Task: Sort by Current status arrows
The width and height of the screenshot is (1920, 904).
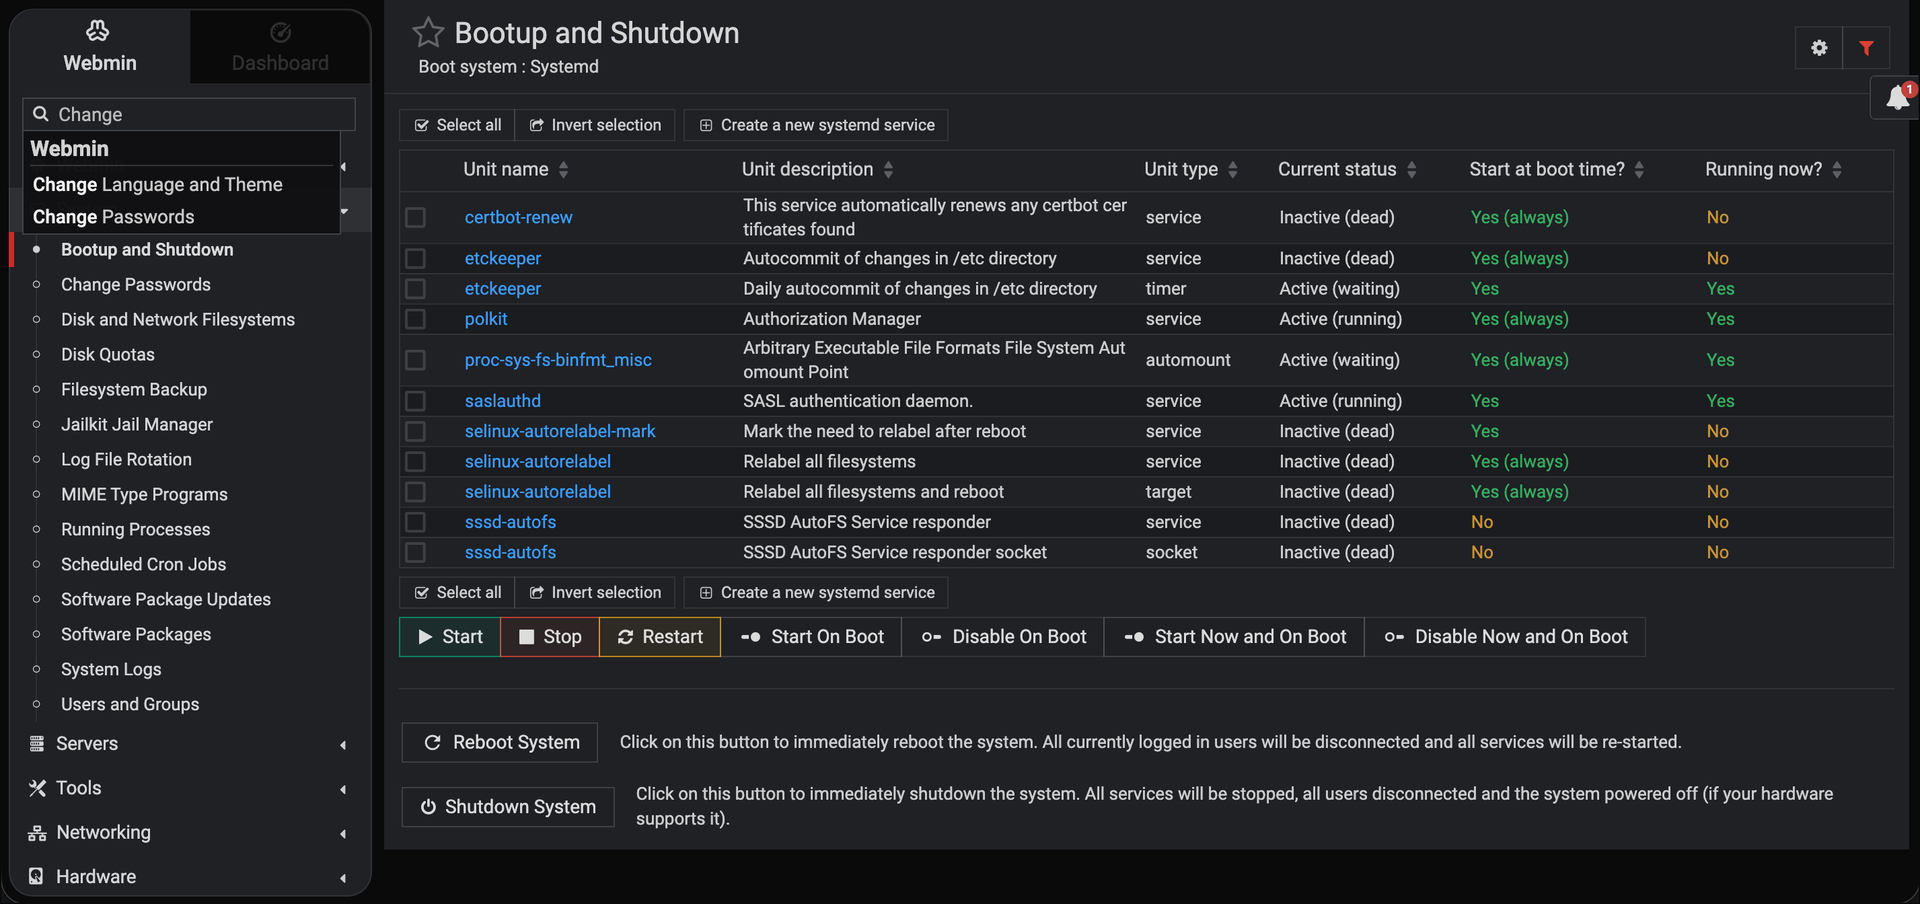Action: point(1411,170)
